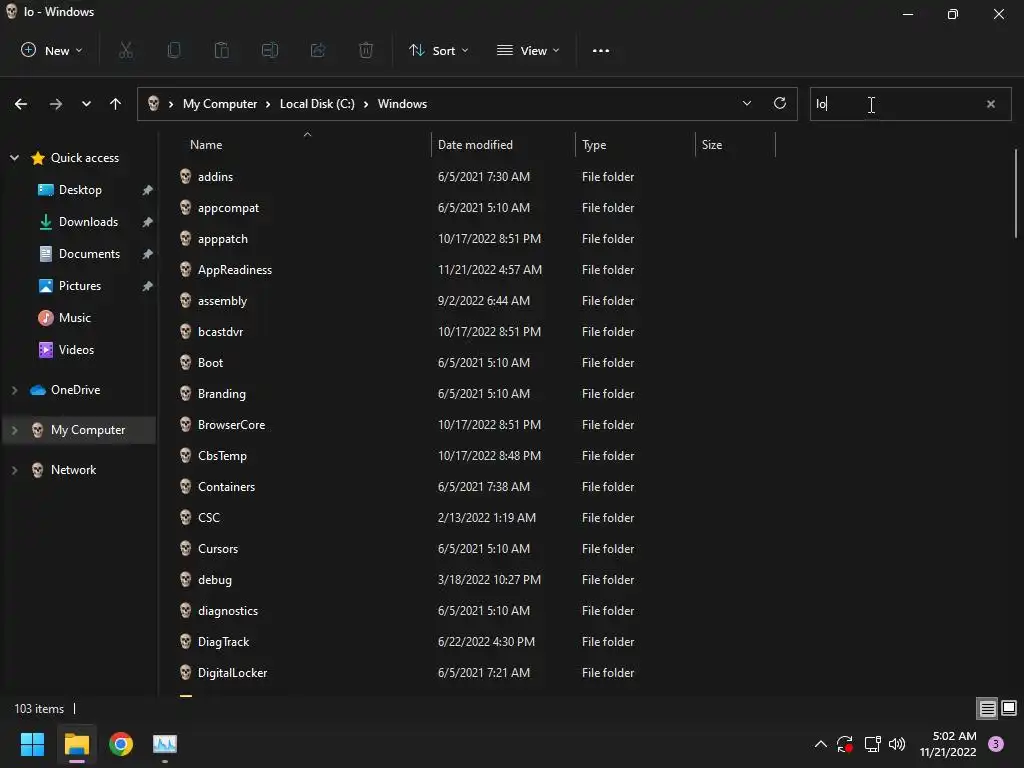Image resolution: width=1024 pixels, height=768 pixels.
Task: Launch Google Chrome from taskbar
Action: click(121, 744)
